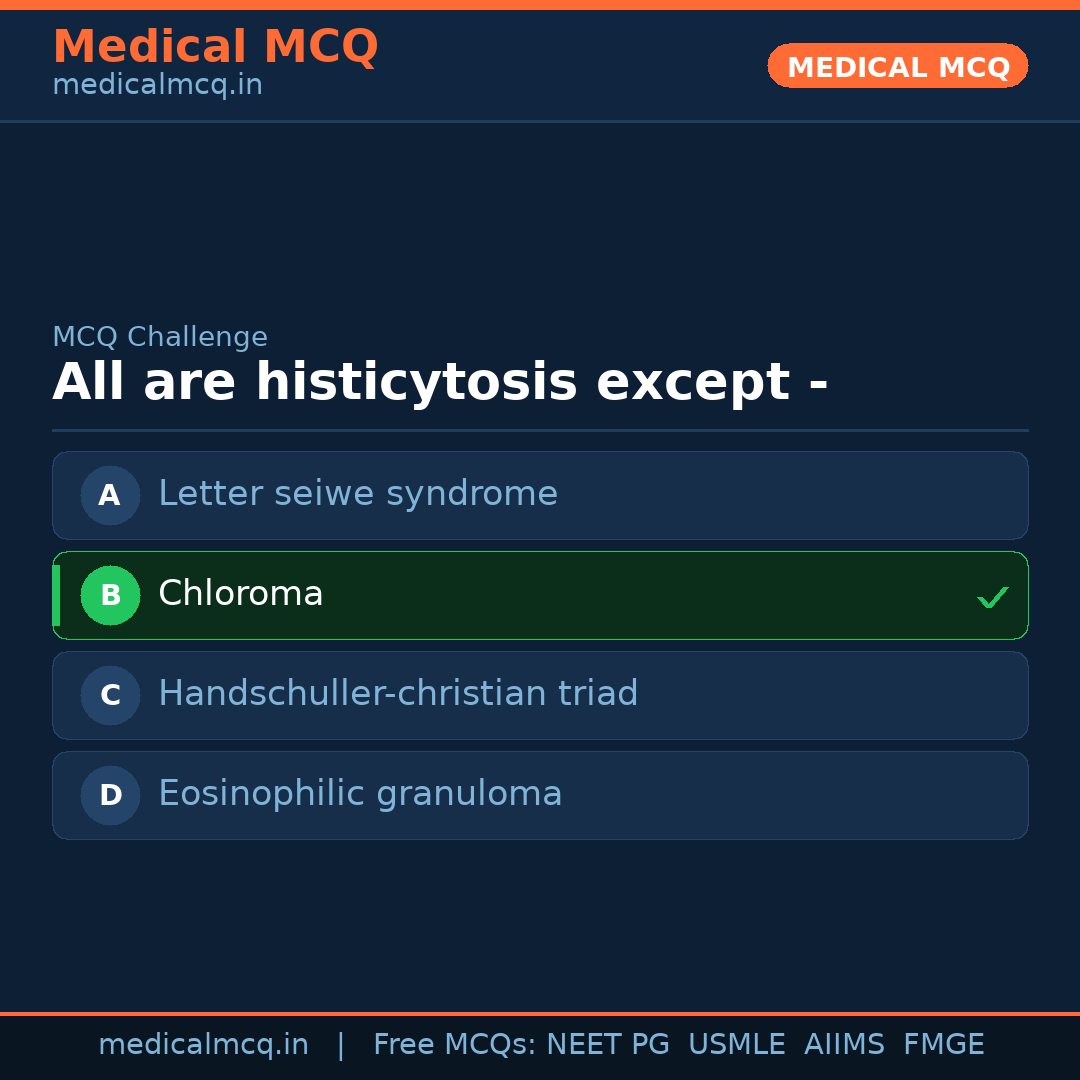Click USMLE in the footer

pos(736,1045)
